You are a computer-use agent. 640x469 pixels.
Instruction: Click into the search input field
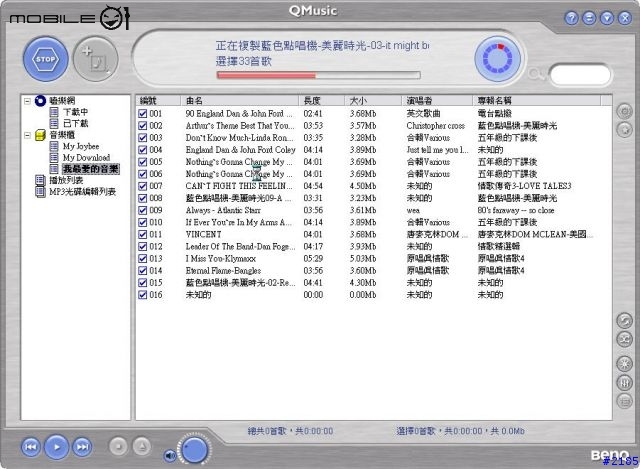(580, 75)
